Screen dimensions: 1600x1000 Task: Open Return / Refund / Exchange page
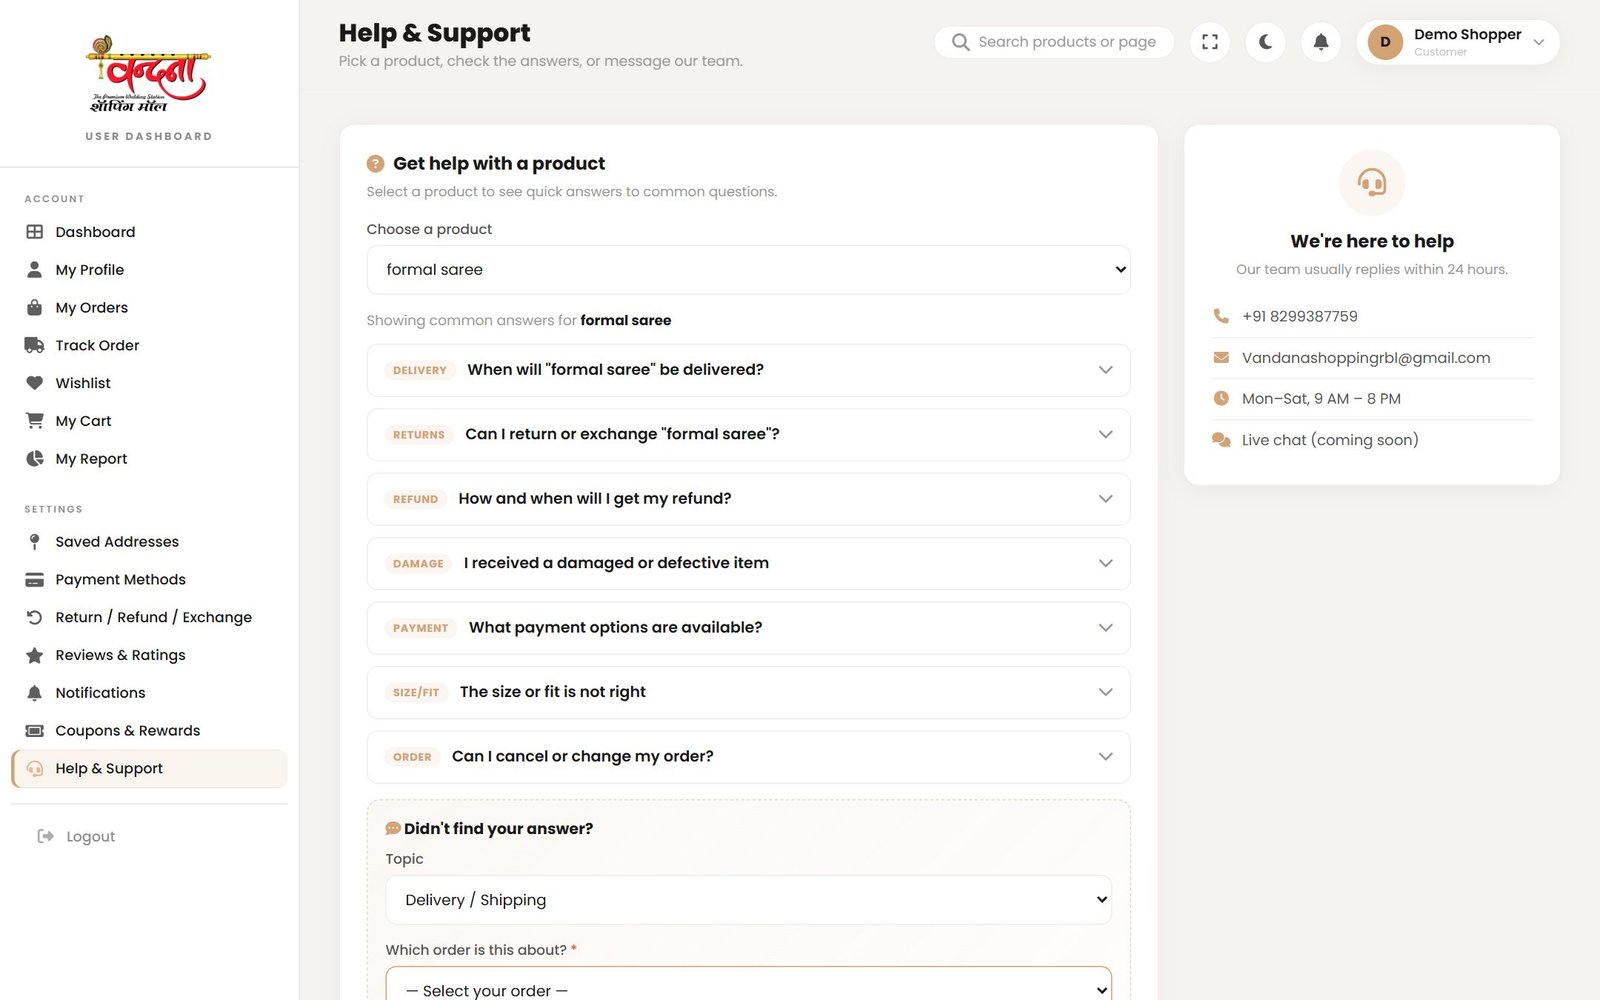(149, 618)
